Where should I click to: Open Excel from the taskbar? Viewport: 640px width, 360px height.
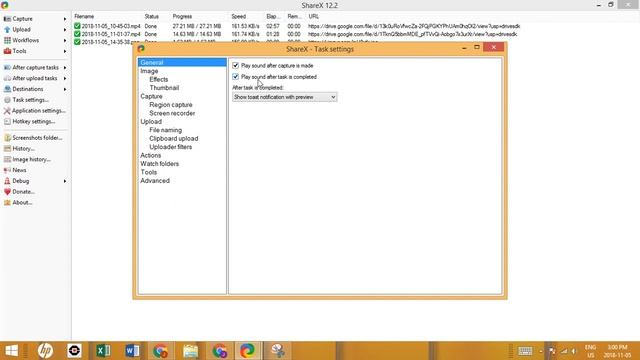[103, 351]
